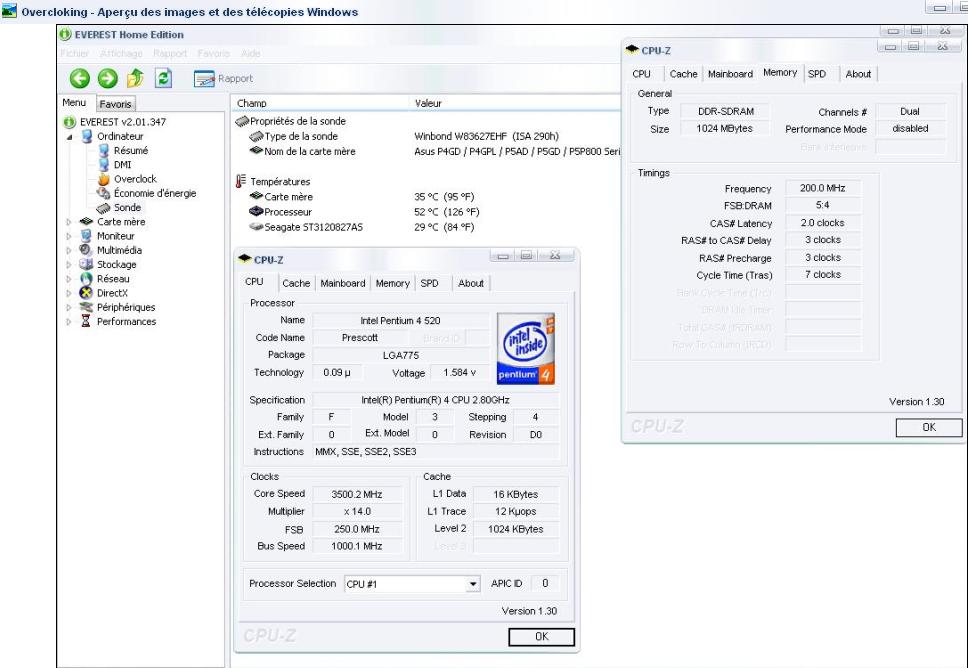Expand the Carte mère tree node
Image resolution: width=969 pixels, height=668 pixels.
(69, 222)
